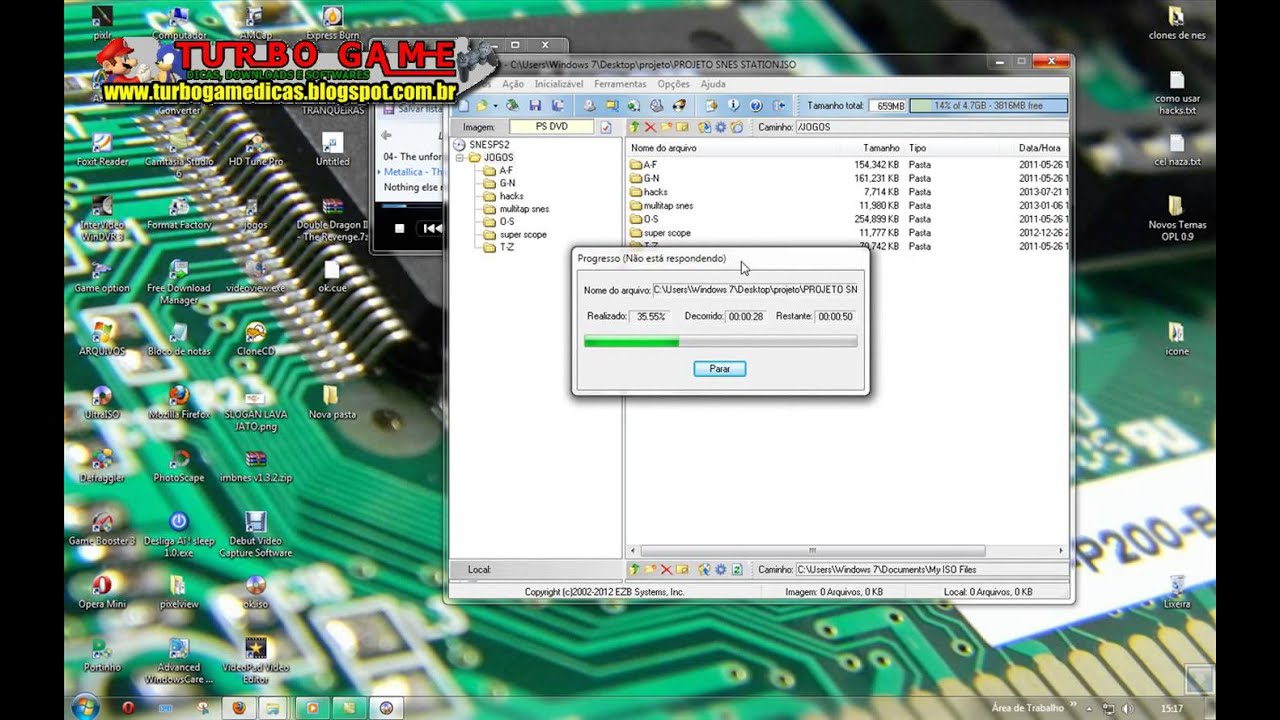Click the Windows Start button
This screenshot has width=1280, height=720.
[x=86, y=706]
